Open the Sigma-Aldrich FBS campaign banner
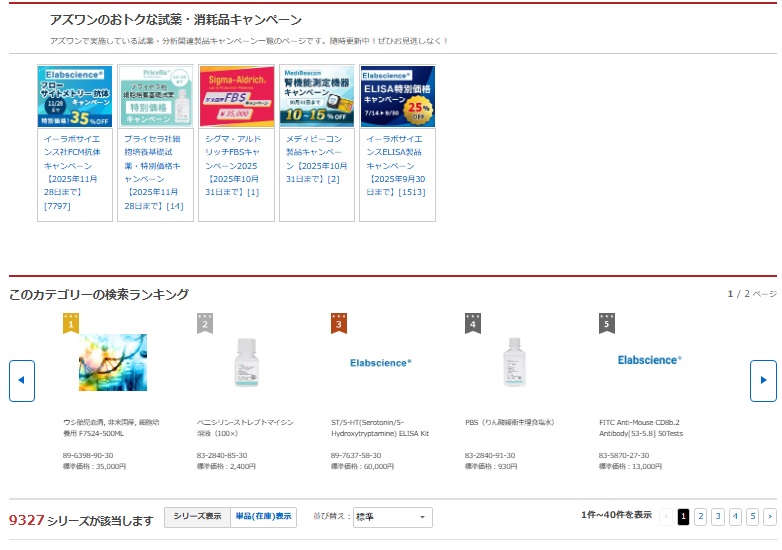 [236, 96]
